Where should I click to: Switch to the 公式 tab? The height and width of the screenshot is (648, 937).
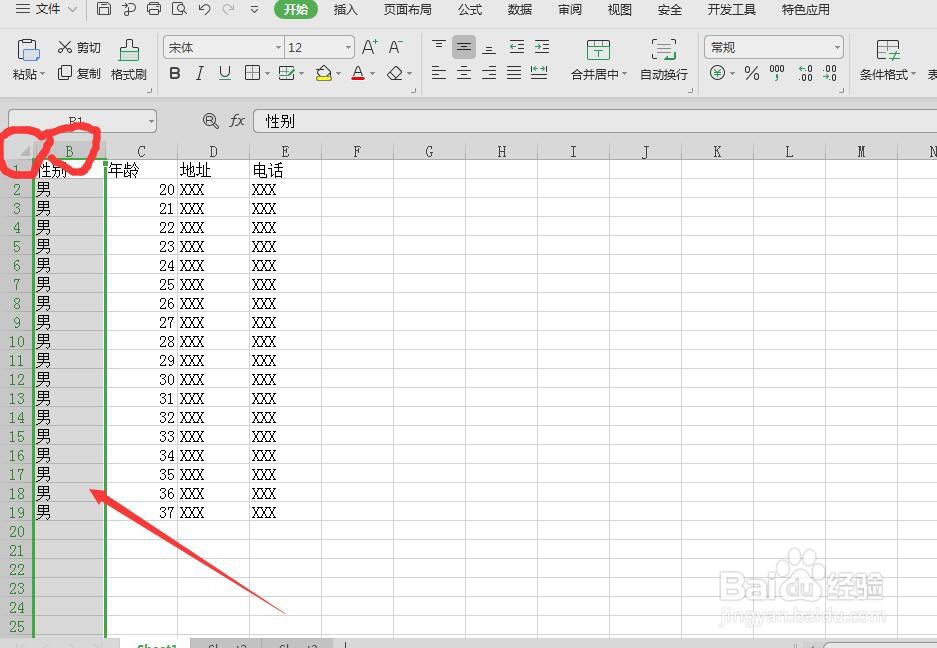click(x=470, y=10)
